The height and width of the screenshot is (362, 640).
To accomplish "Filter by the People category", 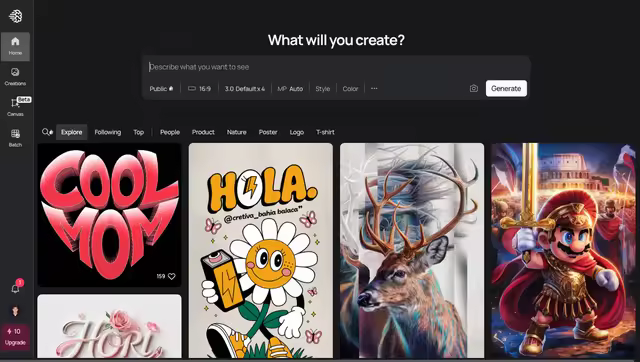I will click(x=170, y=132).
